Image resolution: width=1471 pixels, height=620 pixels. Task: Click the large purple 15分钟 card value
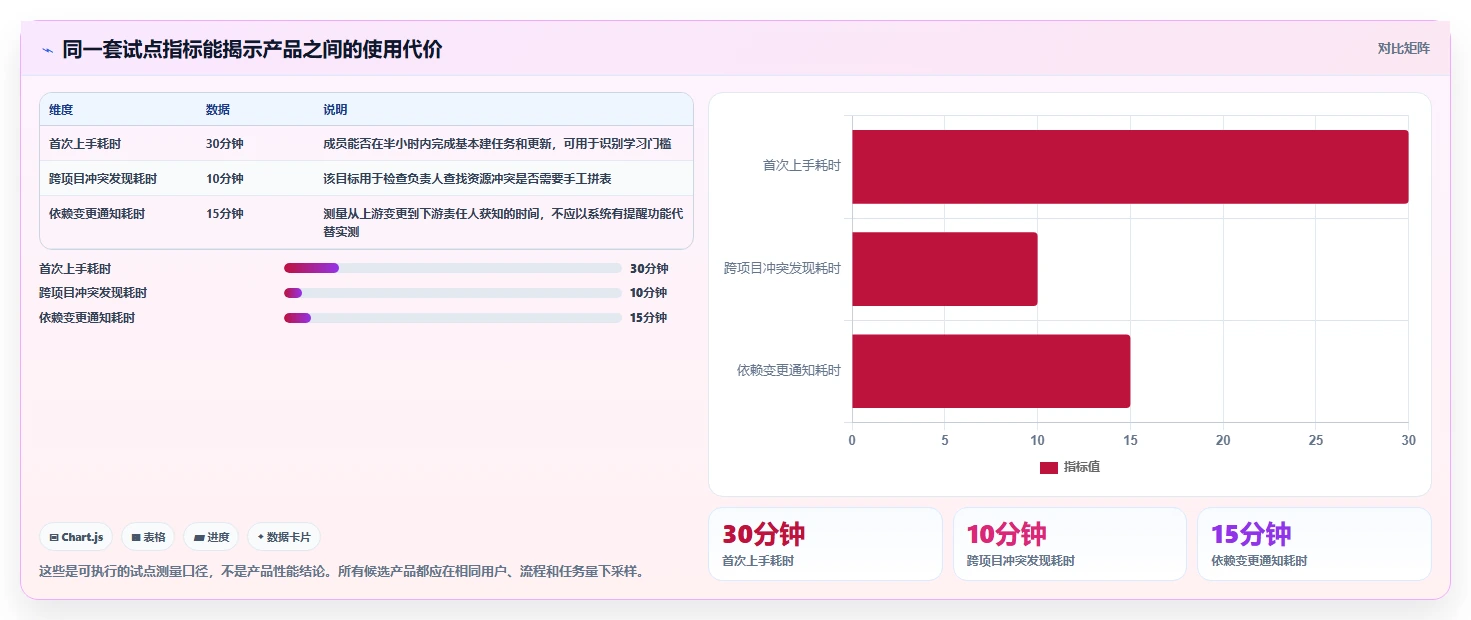click(1251, 534)
